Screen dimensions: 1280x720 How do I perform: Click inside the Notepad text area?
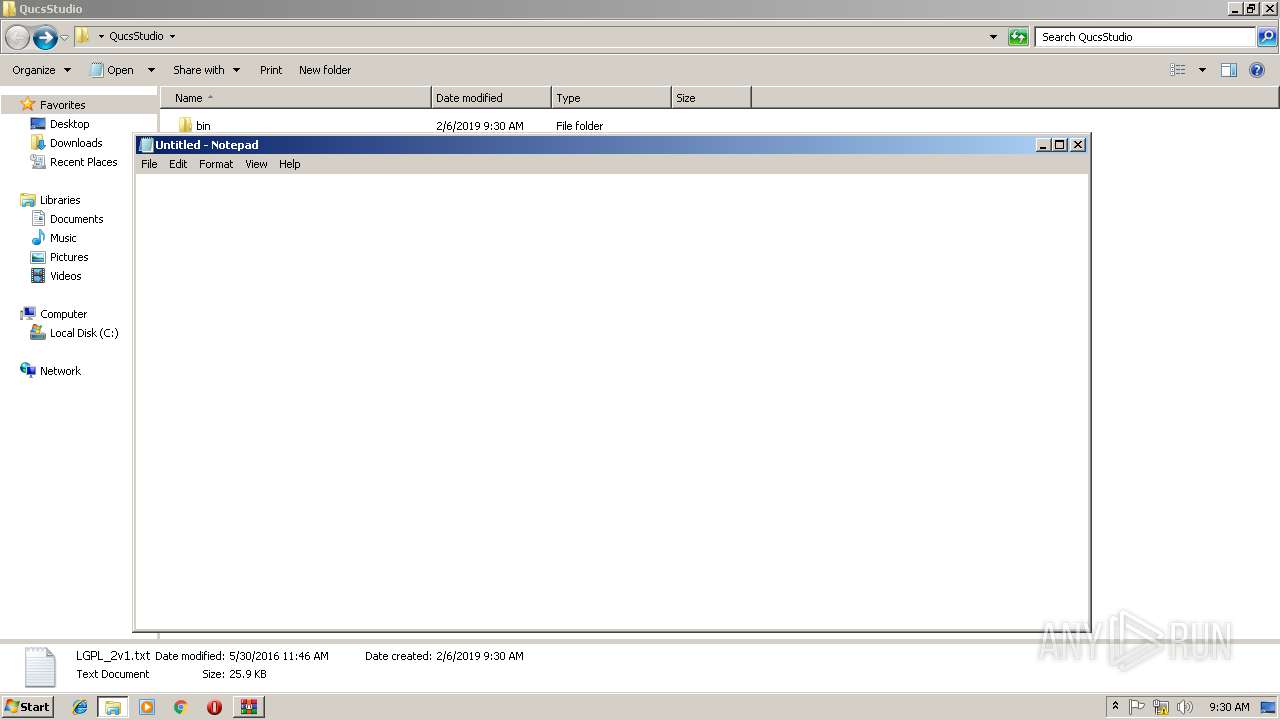coord(611,402)
